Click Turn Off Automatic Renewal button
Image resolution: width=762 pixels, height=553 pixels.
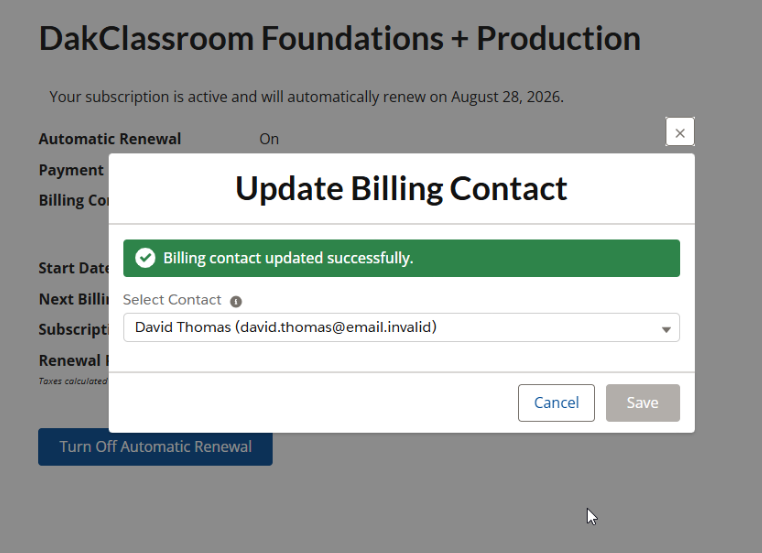point(155,446)
